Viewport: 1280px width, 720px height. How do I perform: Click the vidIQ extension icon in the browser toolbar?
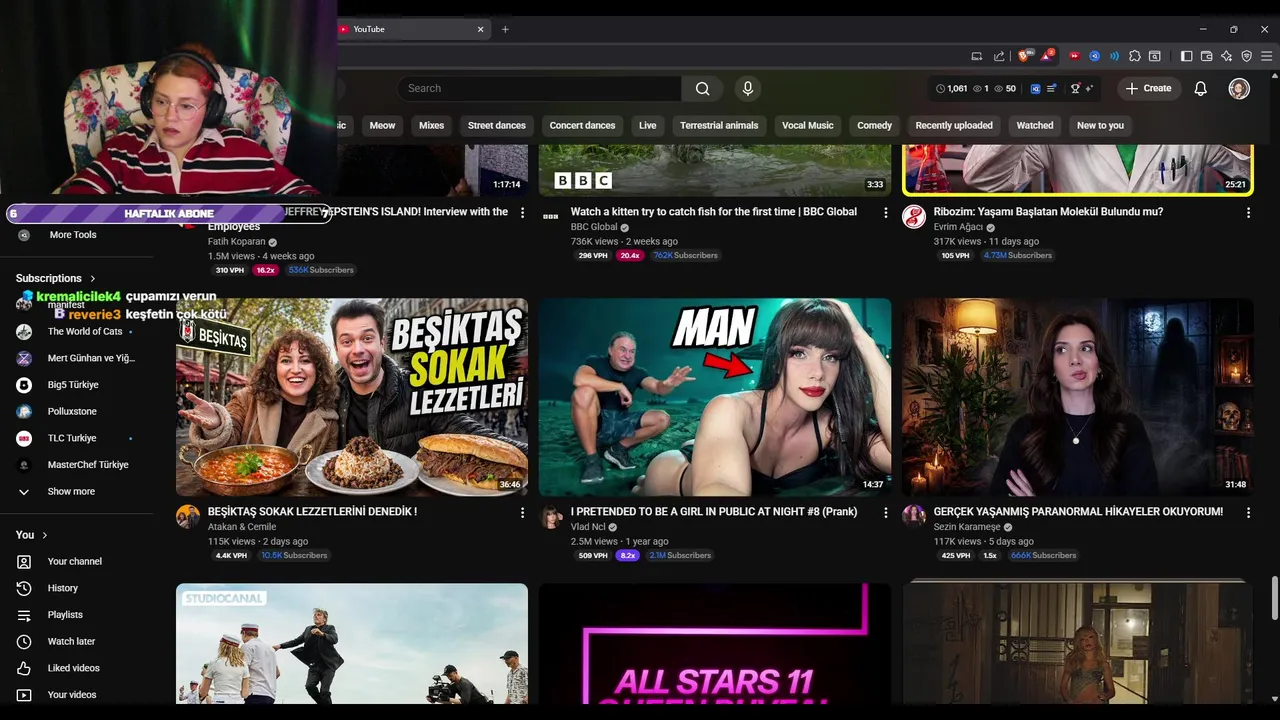pyautogui.click(x=1095, y=56)
